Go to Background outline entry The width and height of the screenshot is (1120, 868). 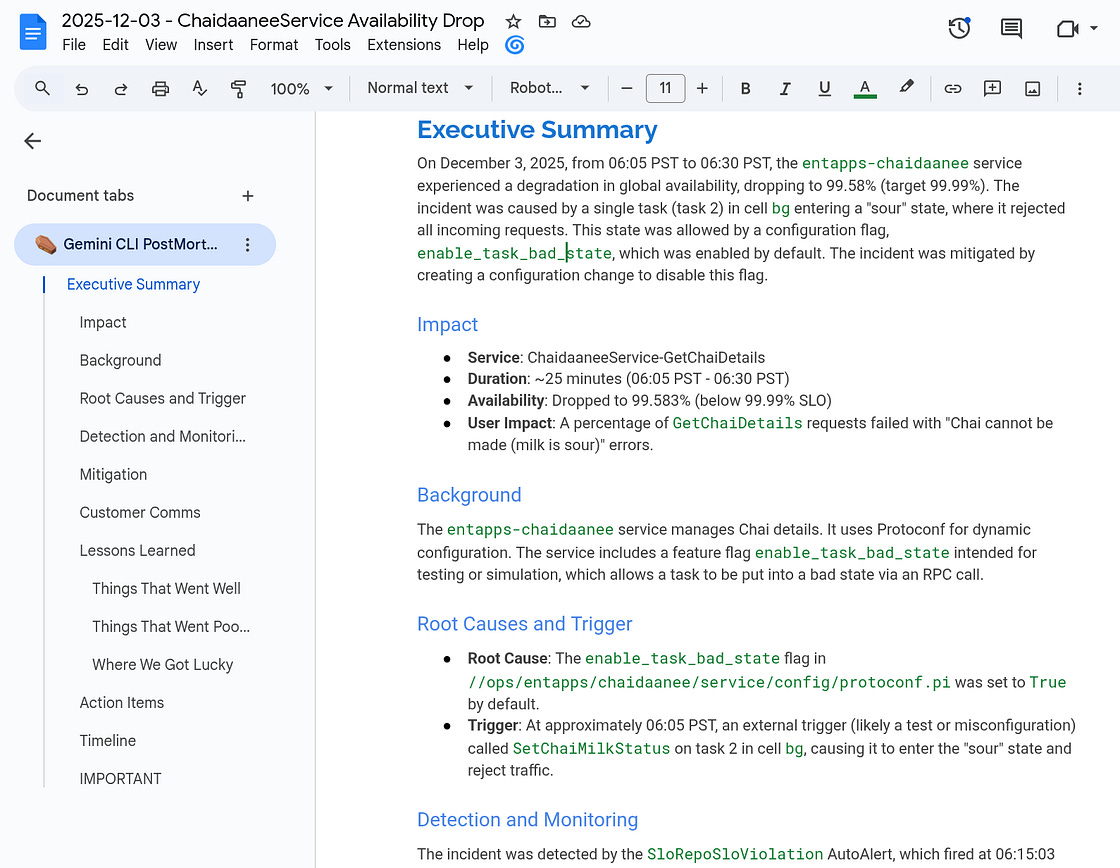pos(120,360)
